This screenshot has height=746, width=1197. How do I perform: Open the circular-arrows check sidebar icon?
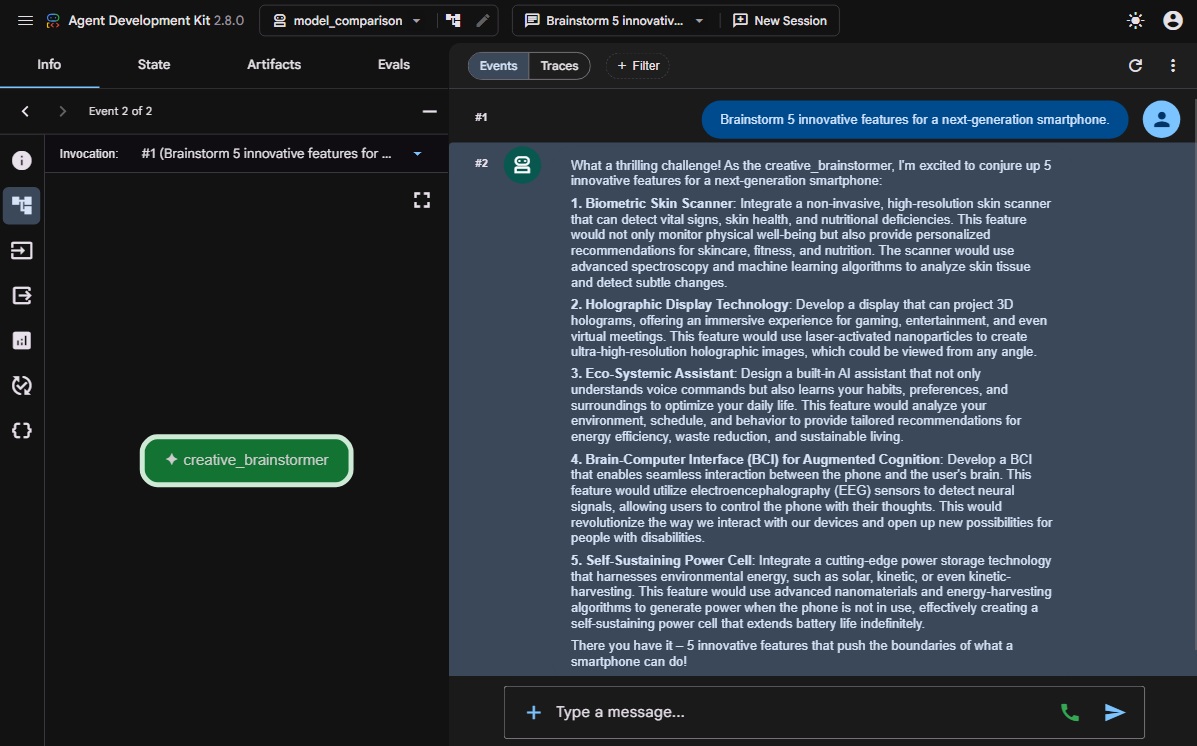point(21,386)
